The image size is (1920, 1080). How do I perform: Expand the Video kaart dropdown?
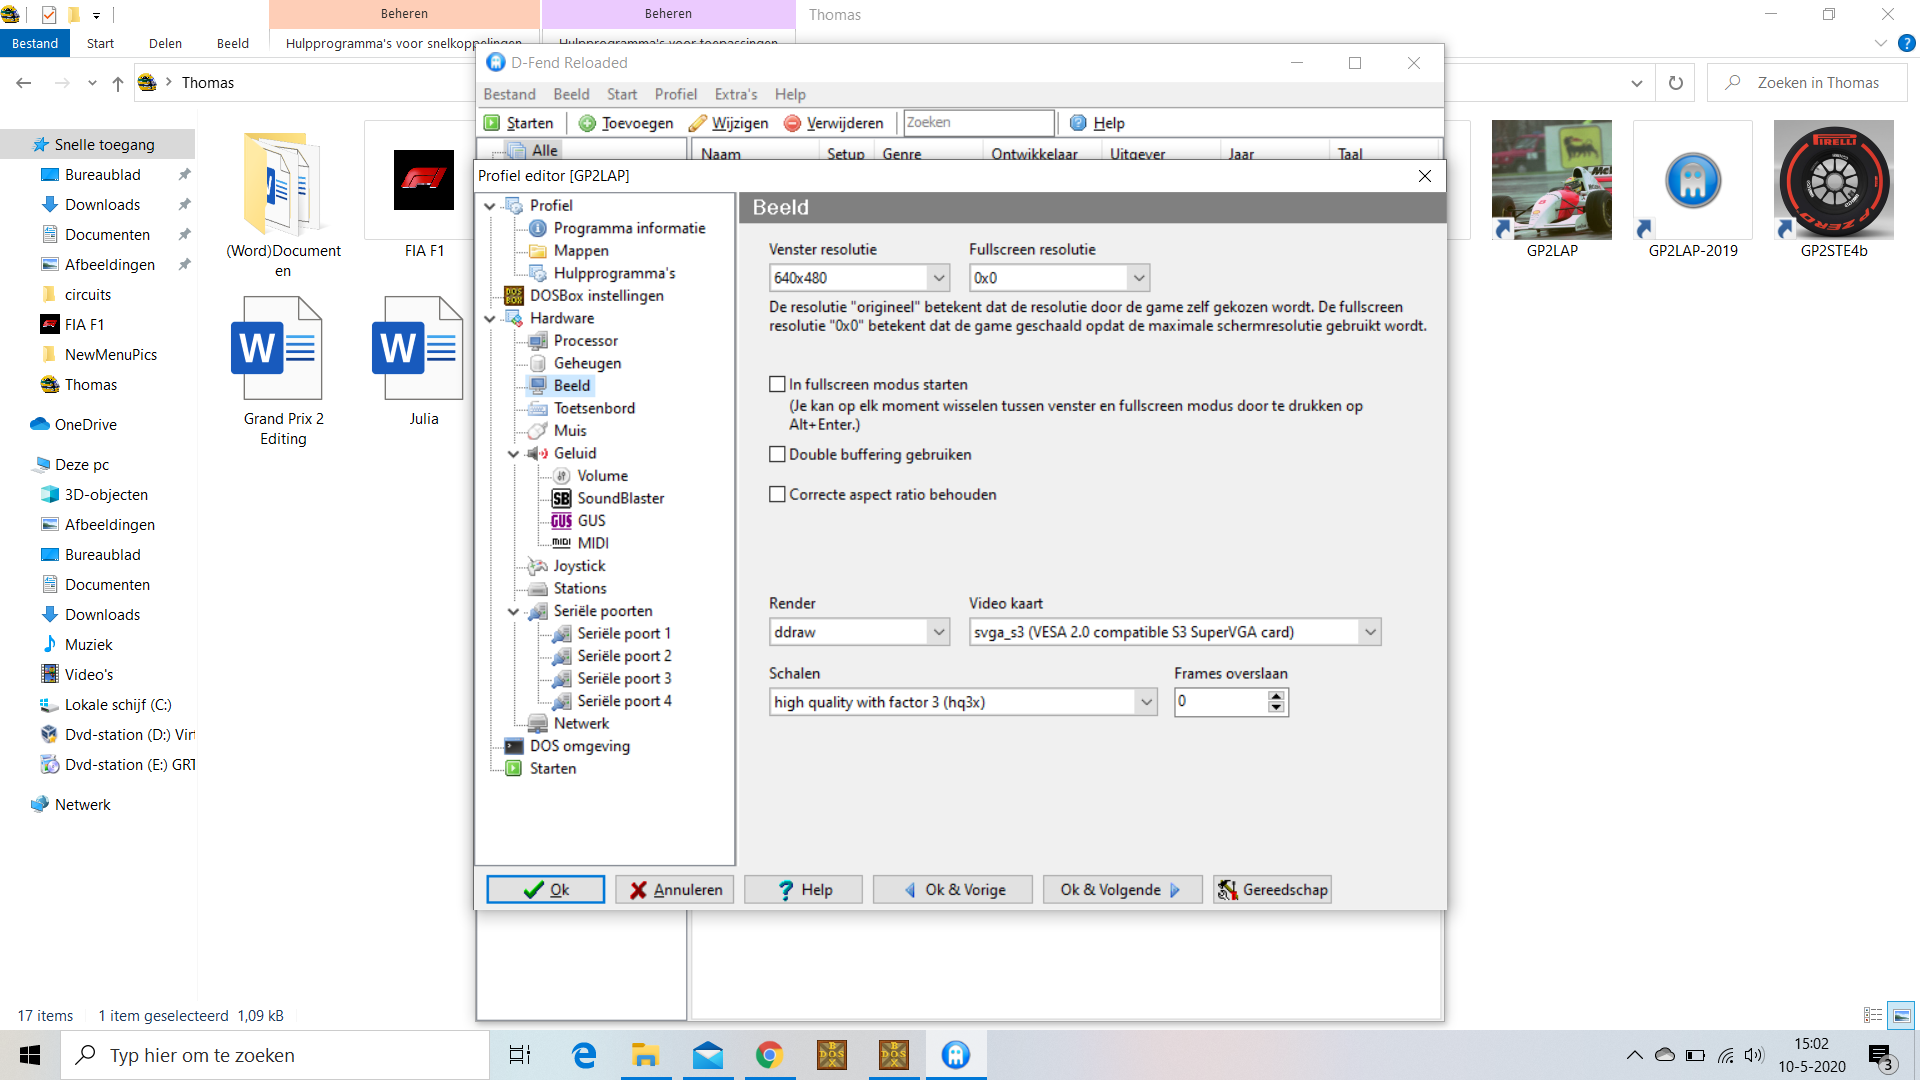(x=1370, y=632)
